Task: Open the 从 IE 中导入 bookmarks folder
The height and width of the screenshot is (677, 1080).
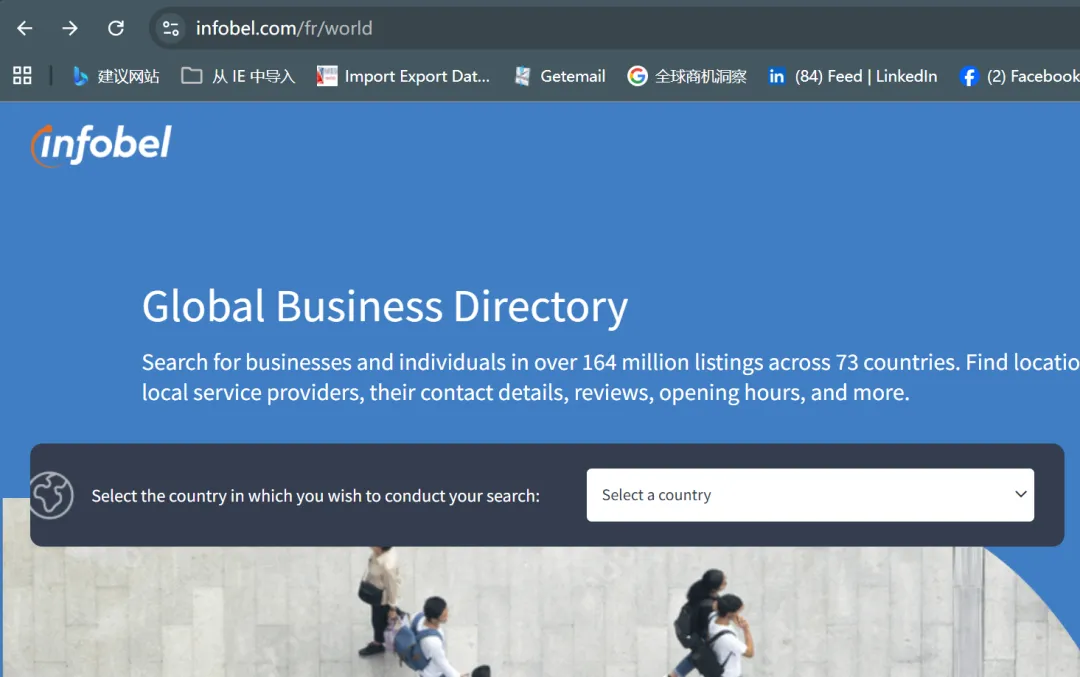Action: pos(238,76)
